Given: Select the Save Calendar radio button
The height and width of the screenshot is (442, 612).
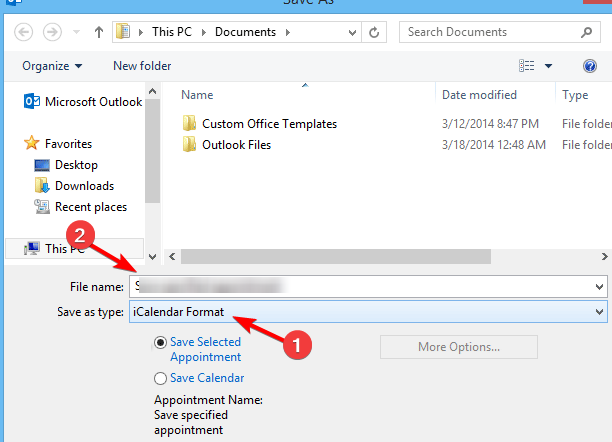Looking at the screenshot, I should 160,379.
